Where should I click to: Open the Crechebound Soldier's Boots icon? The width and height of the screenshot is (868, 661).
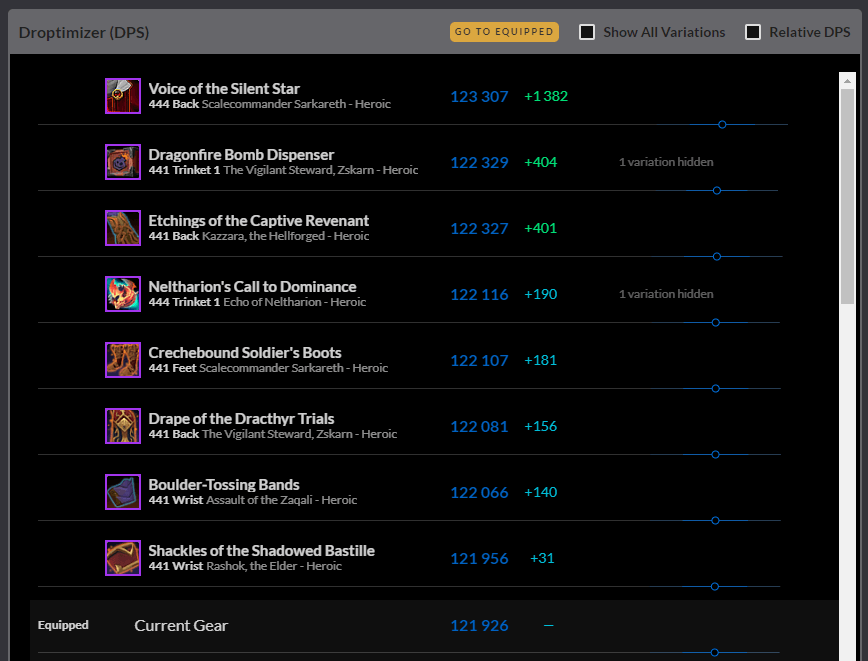click(x=123, y=360)
